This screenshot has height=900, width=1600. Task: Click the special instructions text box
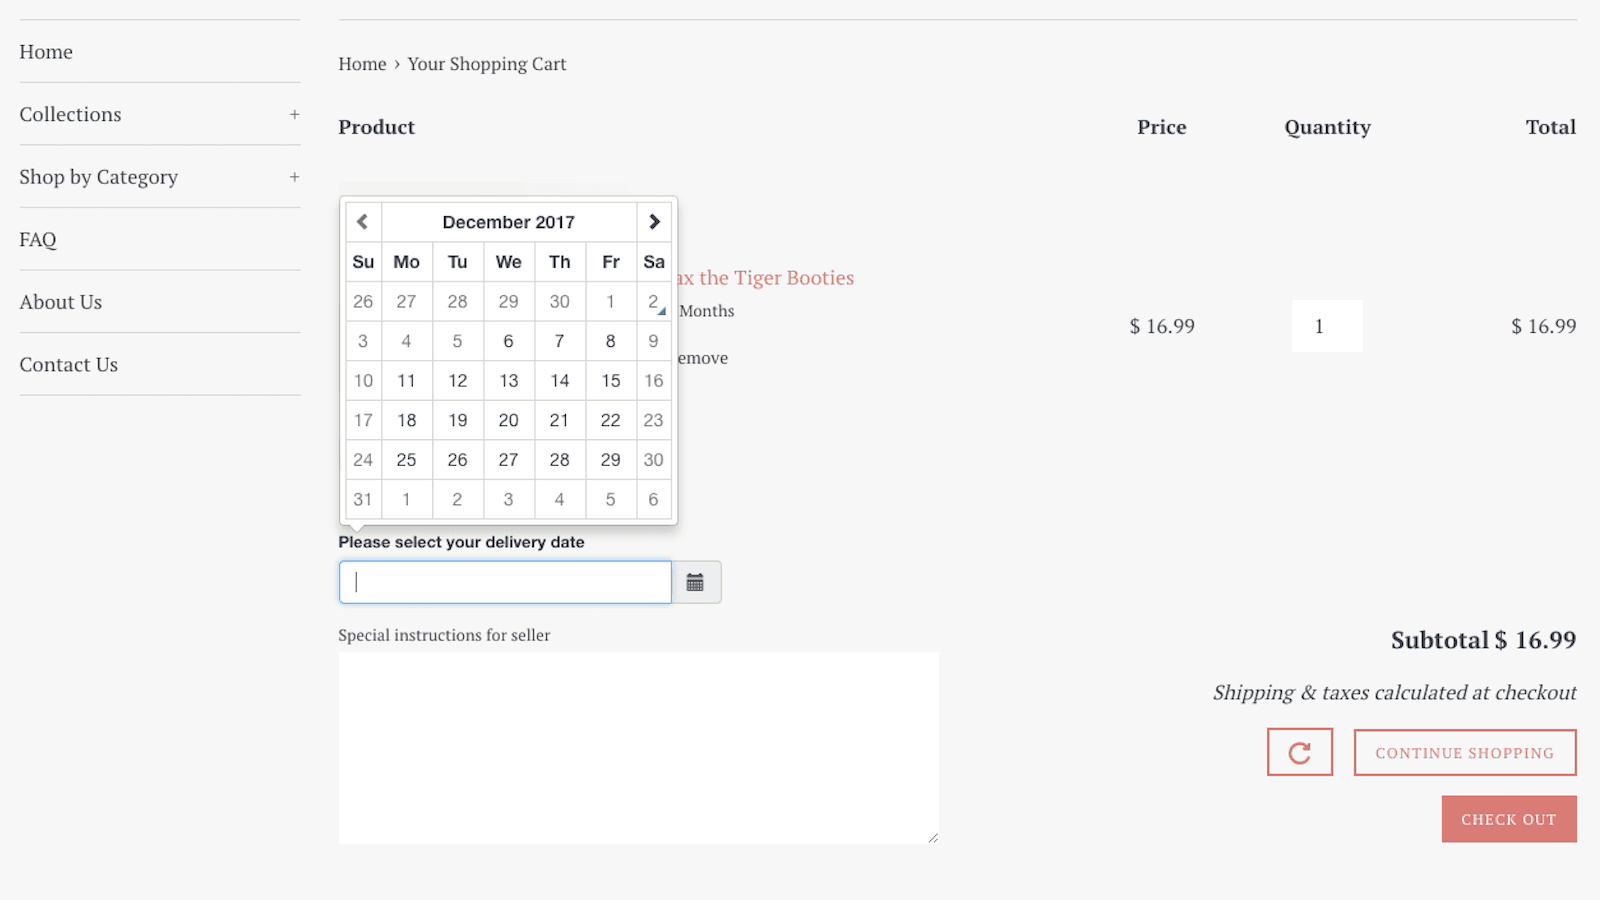tap(638, 748)
